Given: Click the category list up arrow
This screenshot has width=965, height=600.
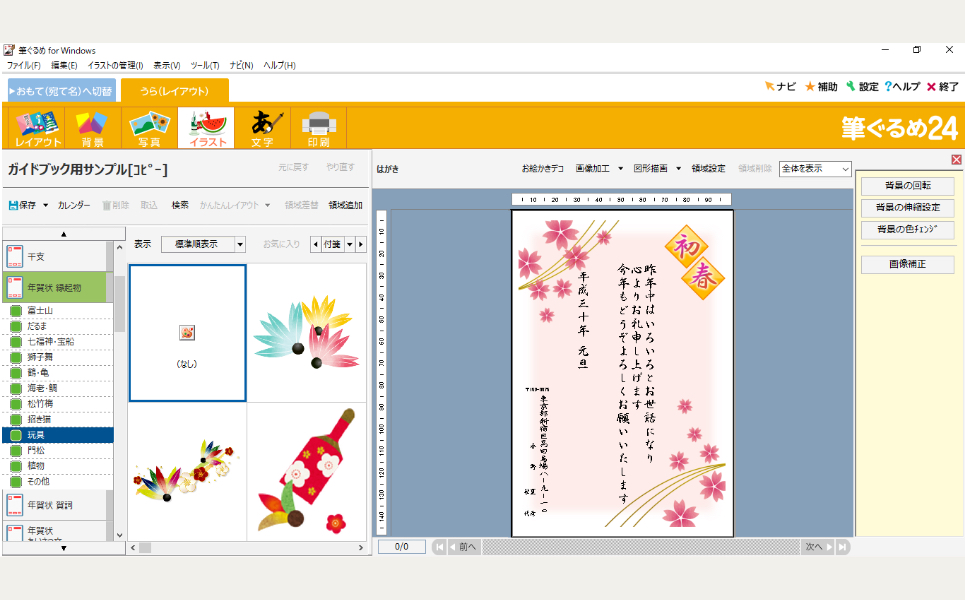Looking at the screenshot, I should click(x=63, y=234).
